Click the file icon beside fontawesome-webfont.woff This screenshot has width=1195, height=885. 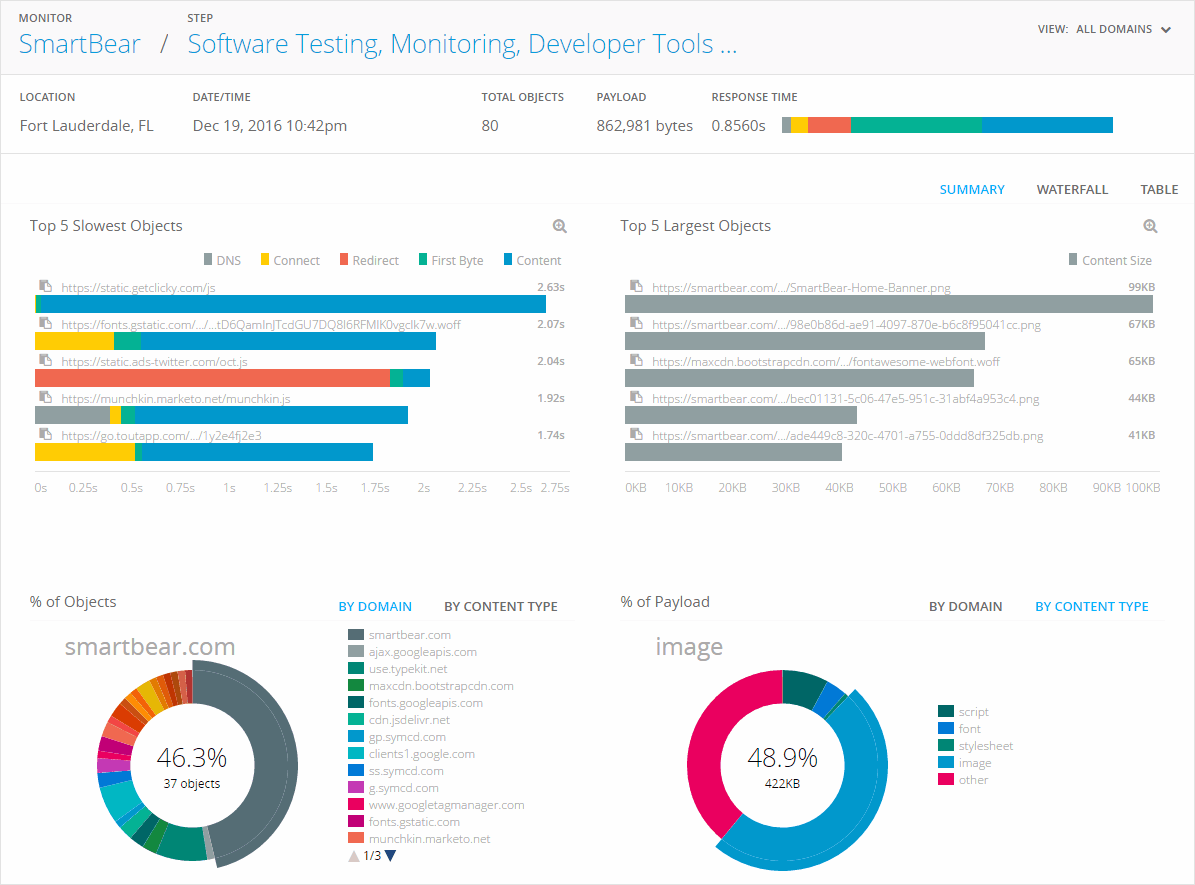636,360
